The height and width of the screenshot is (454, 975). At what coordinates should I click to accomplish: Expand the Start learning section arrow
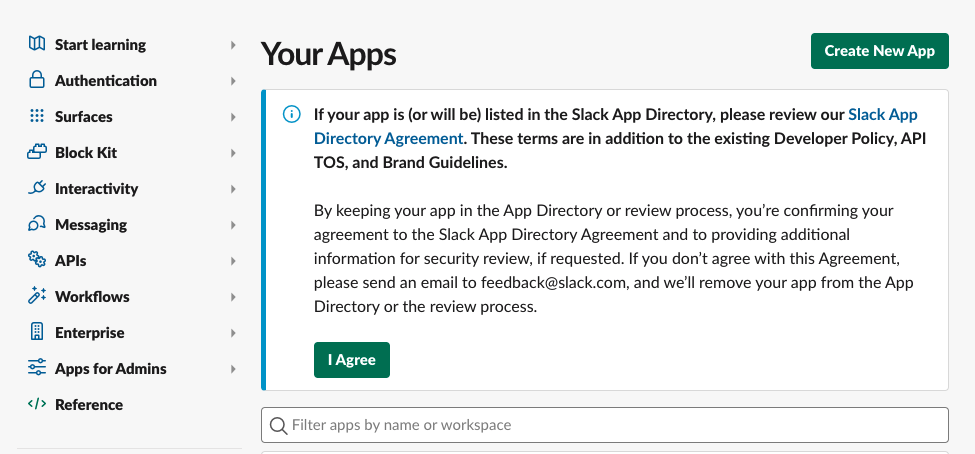click(233, 45)
